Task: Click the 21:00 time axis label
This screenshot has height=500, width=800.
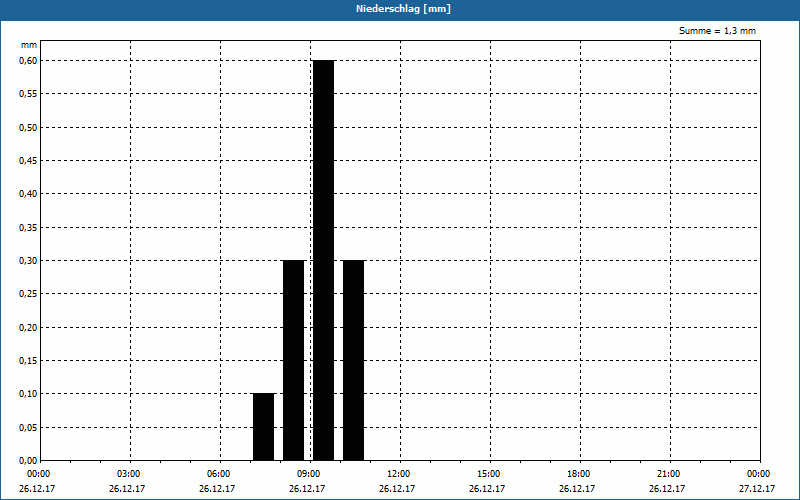Action: point(668,474)
